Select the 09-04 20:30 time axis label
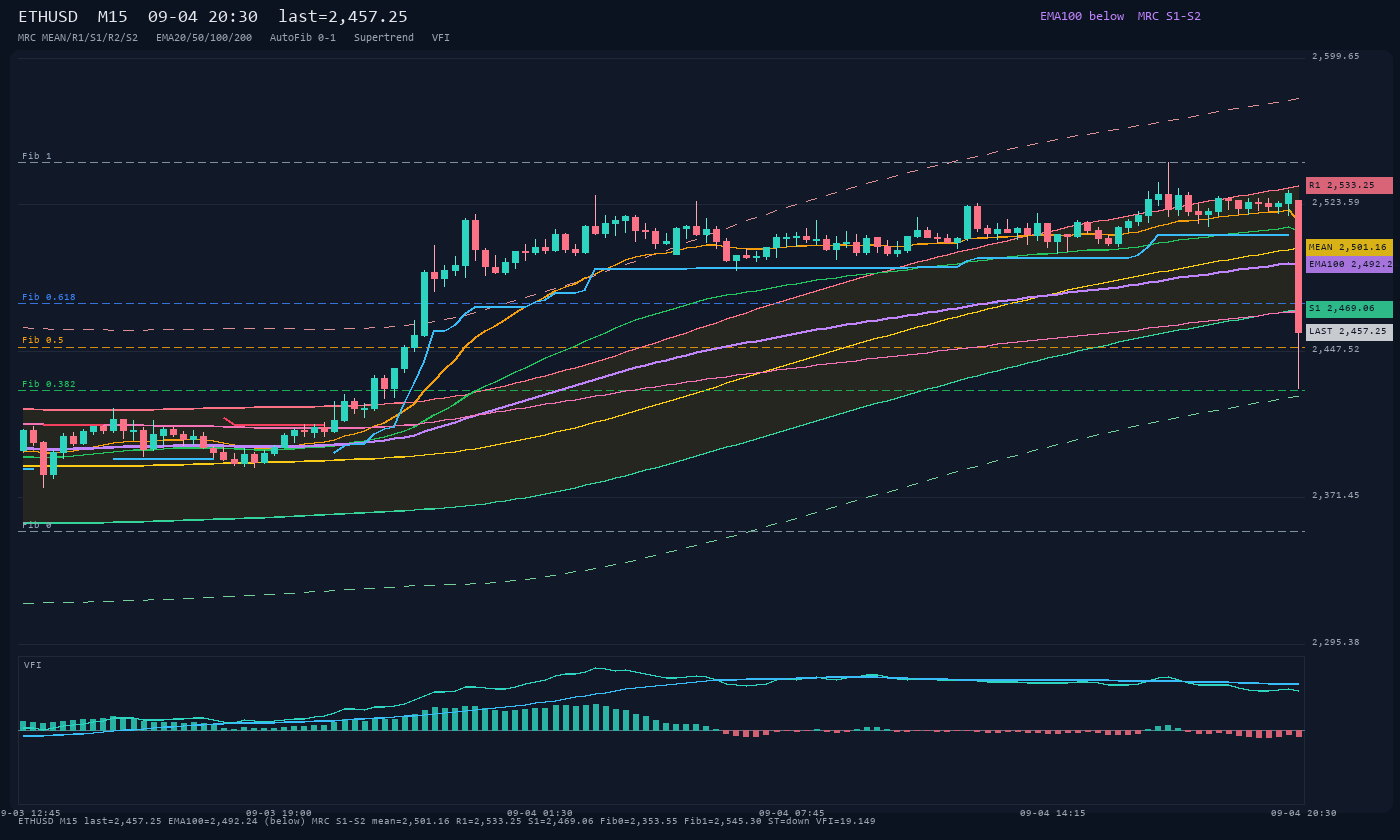The image size is (1400, 840). pos(1303,813)
